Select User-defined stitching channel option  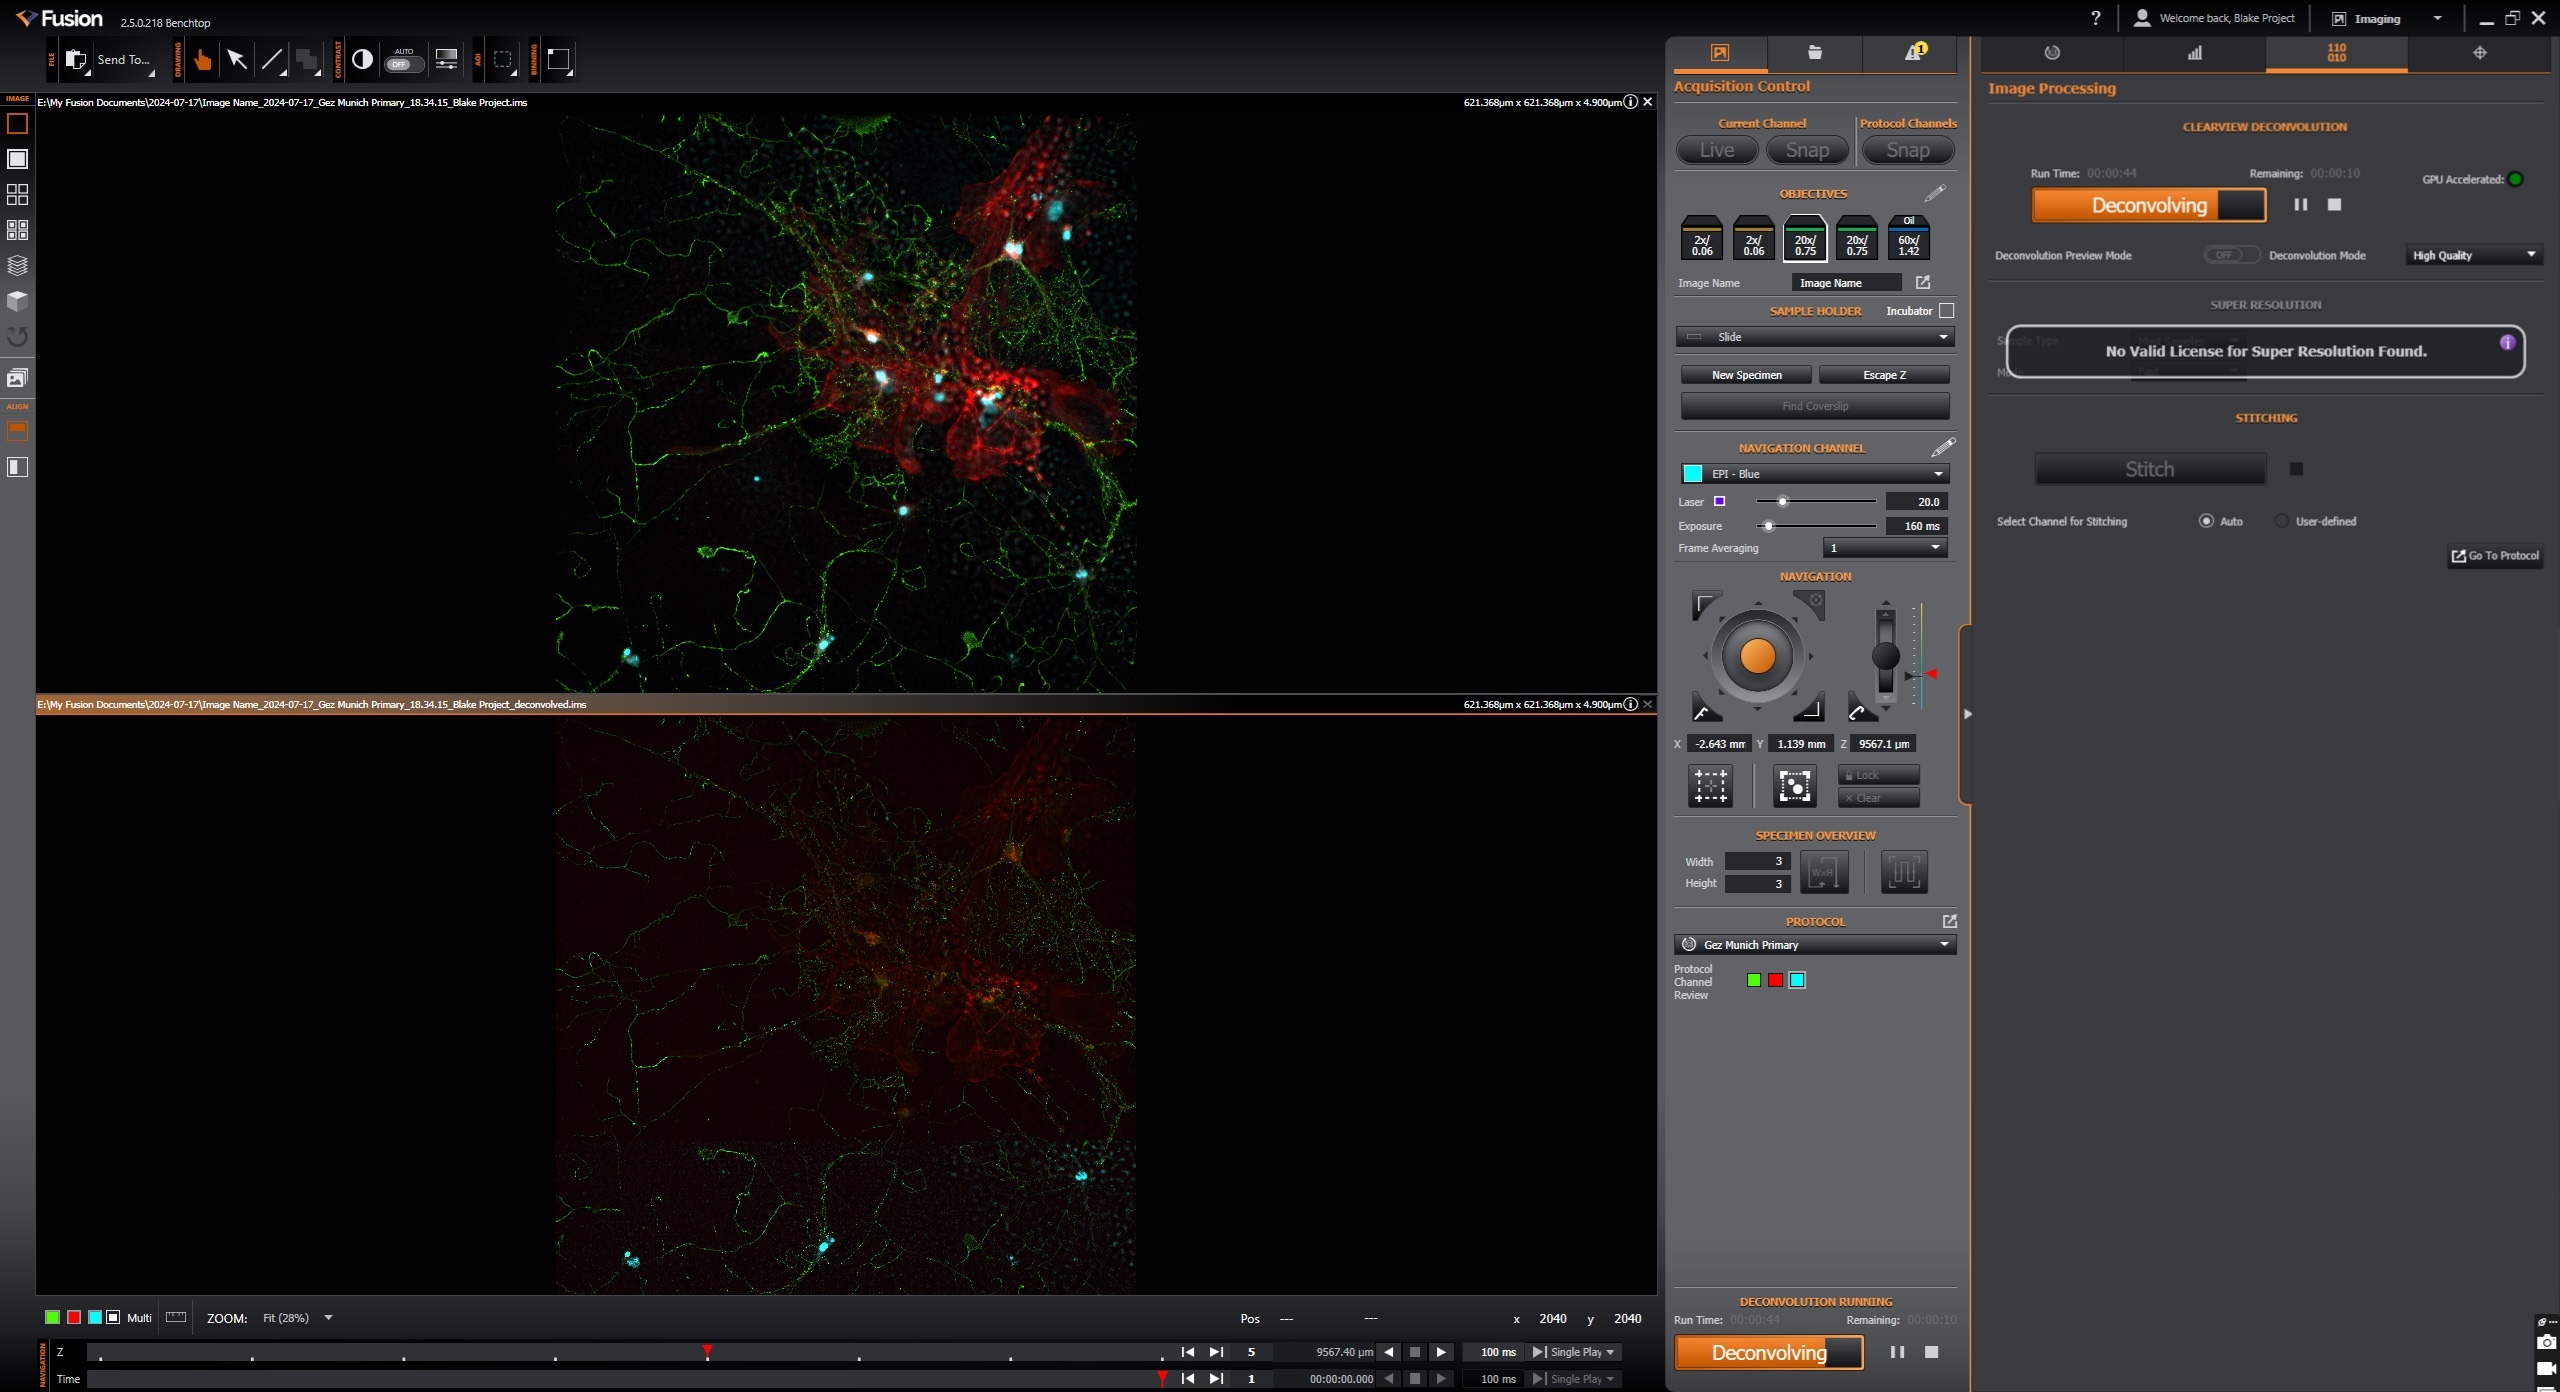click(x=2282, y=521)
